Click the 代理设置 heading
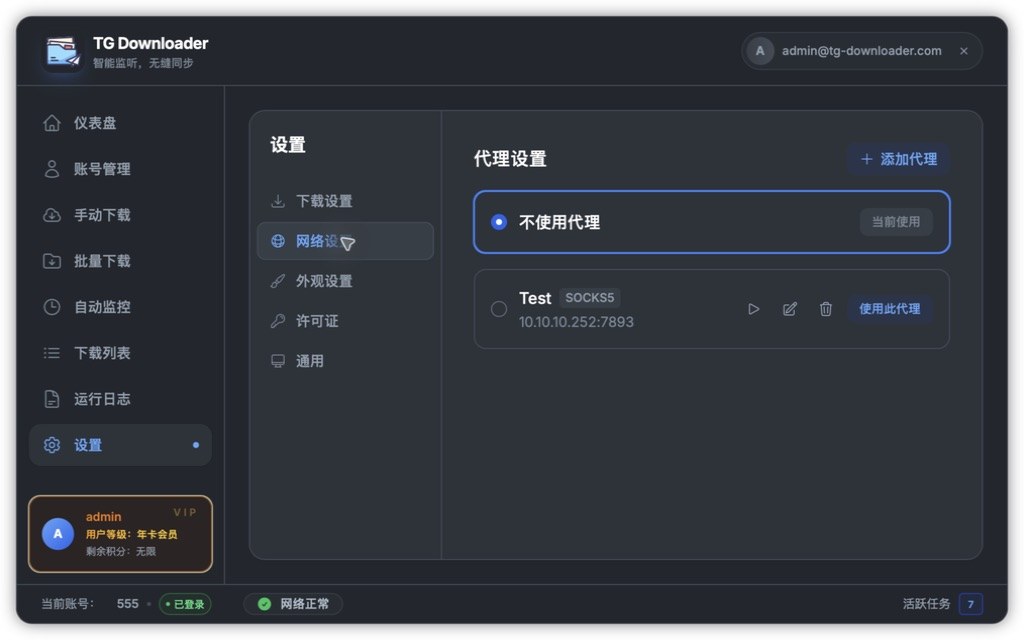 (510, 159)
